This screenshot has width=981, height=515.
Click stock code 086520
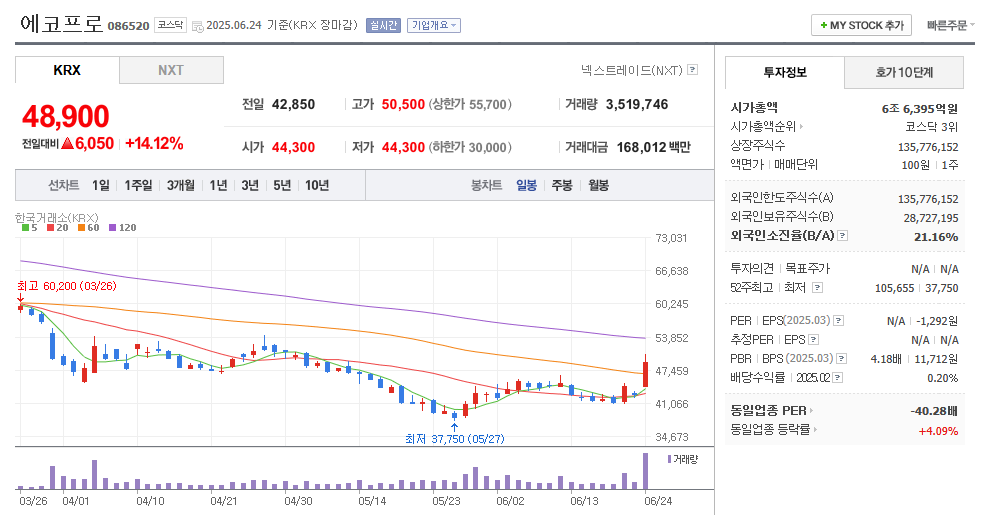[x=128, y=26]
